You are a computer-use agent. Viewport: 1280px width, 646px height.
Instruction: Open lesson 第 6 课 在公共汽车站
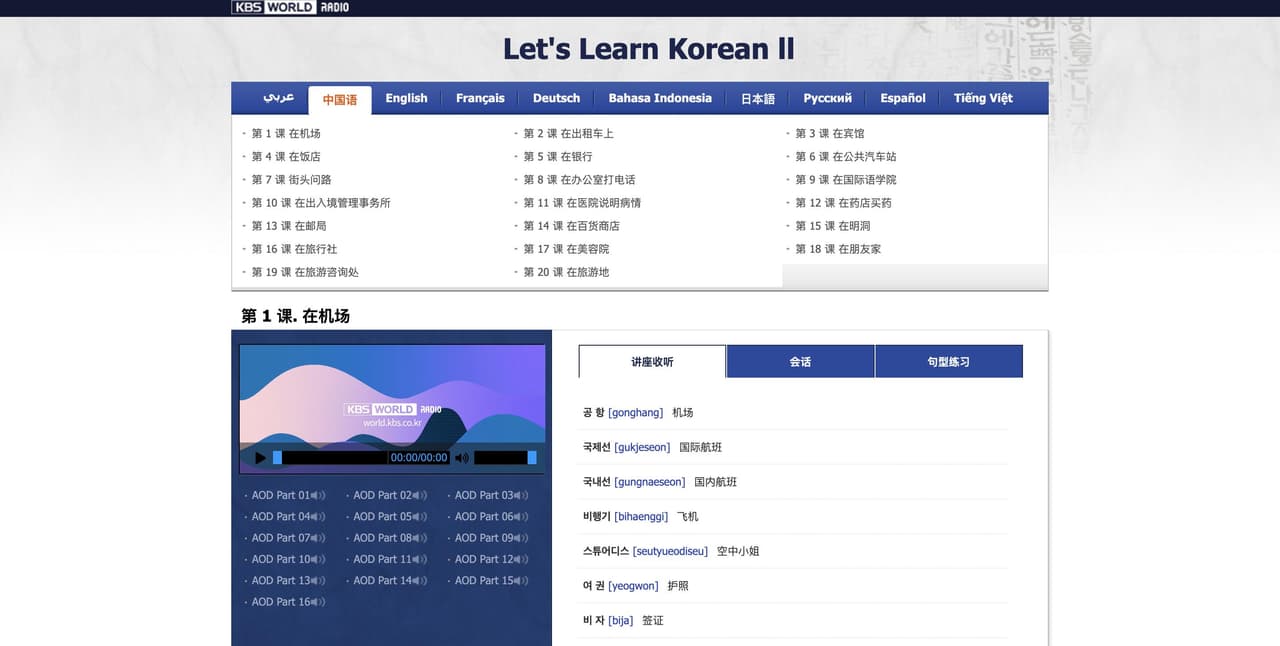pyautogui.click(x=846, y=156)
